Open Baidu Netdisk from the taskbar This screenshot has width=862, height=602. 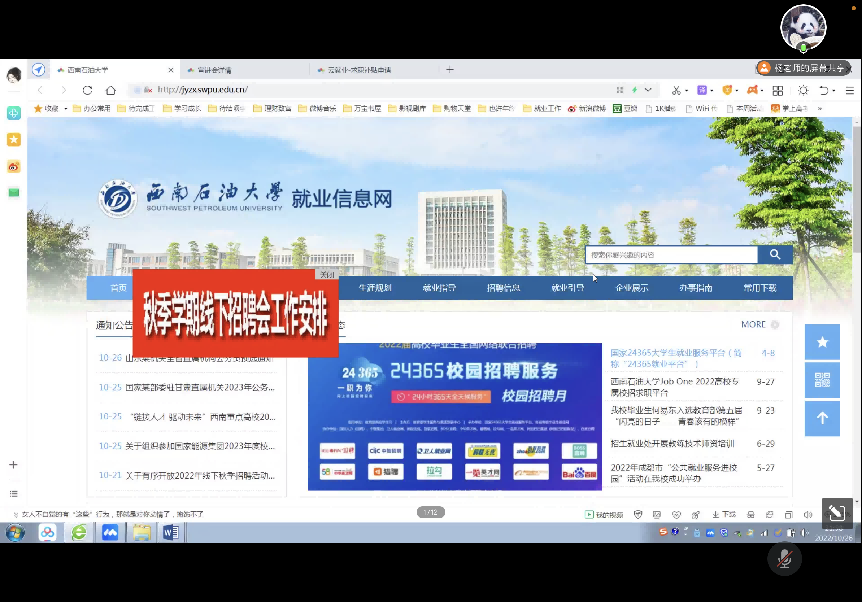pyautogui.click(x=47, y=532)
